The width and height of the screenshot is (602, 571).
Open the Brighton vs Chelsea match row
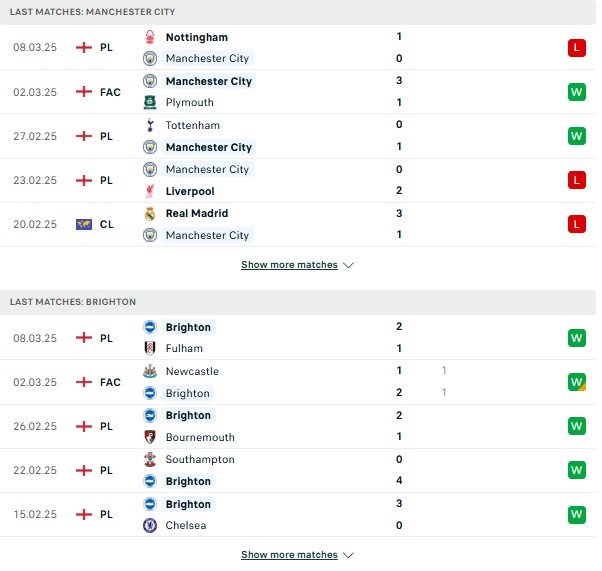pyautogui.click(x=298, y=515)
